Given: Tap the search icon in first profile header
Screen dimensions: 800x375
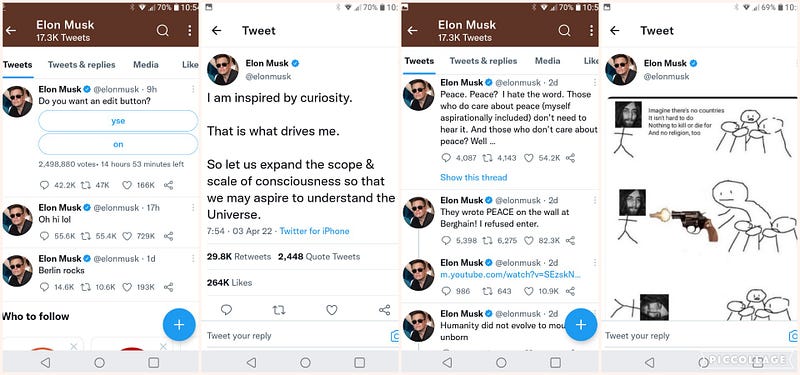Looking at the screenshot, I should click(162, 31).
